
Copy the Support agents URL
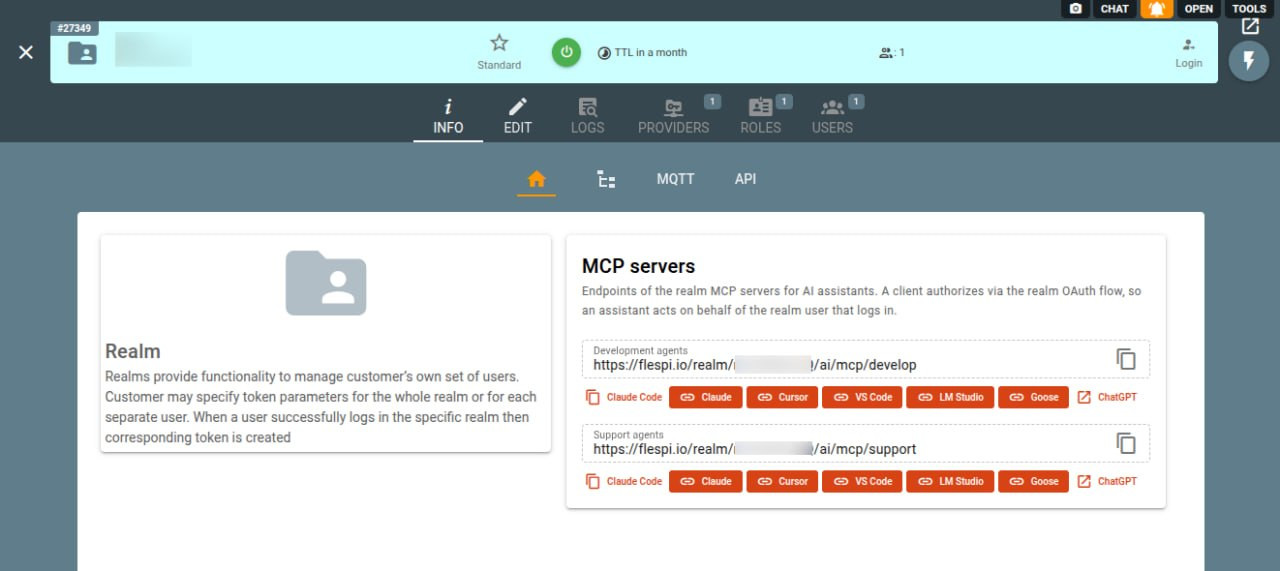pyautogui.click(x=1126, y=443)
